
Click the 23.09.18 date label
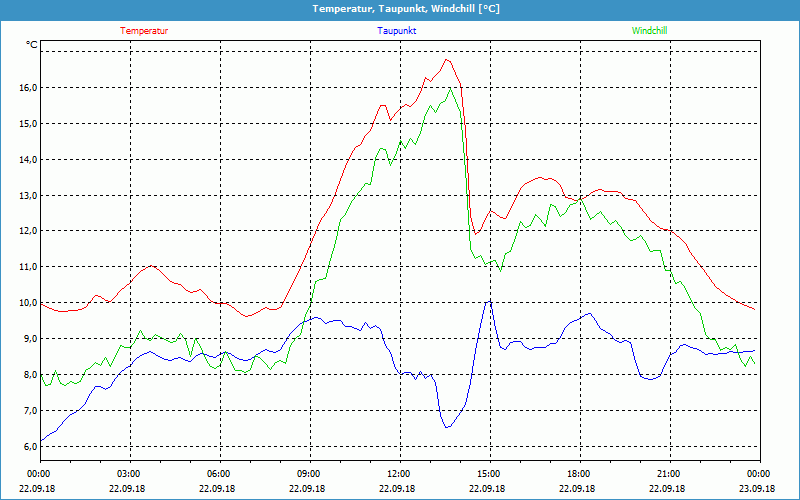pyautogui.click(x=757, y=488)
